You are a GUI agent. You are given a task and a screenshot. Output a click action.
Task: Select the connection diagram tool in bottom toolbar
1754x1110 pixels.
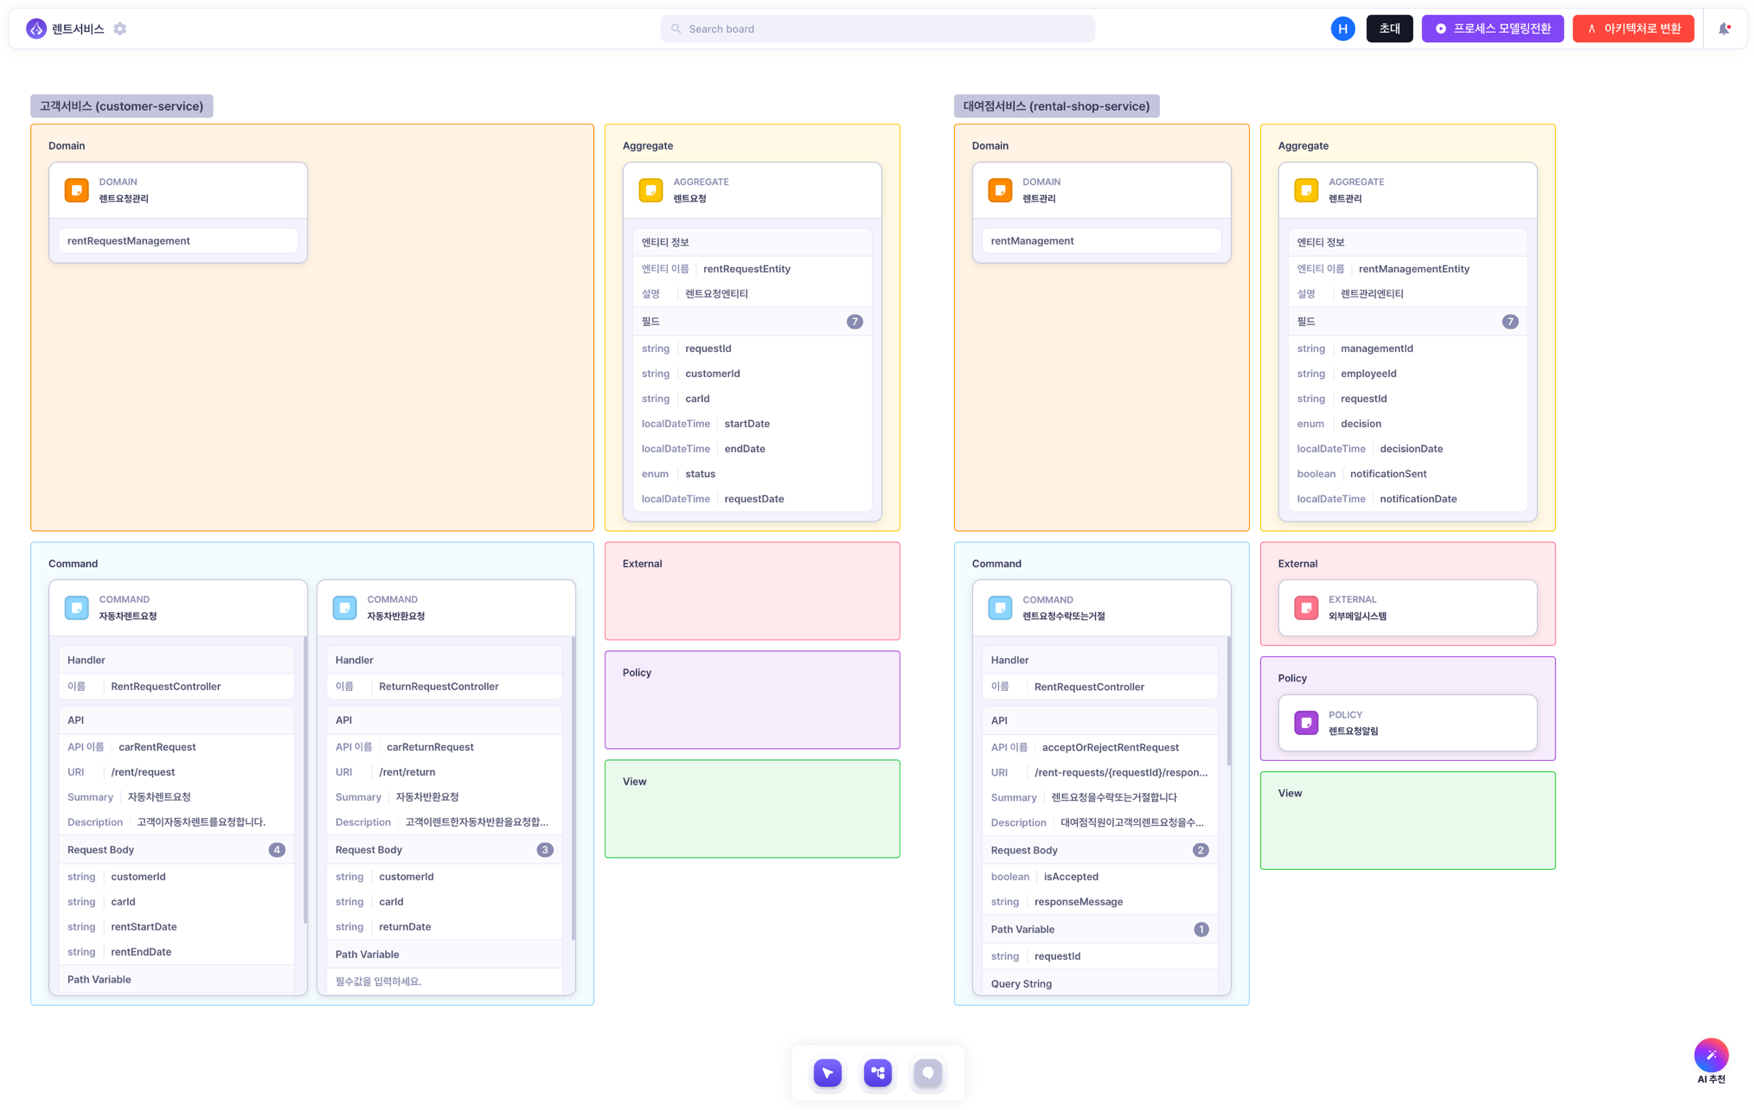click(x=878, y=1073)
